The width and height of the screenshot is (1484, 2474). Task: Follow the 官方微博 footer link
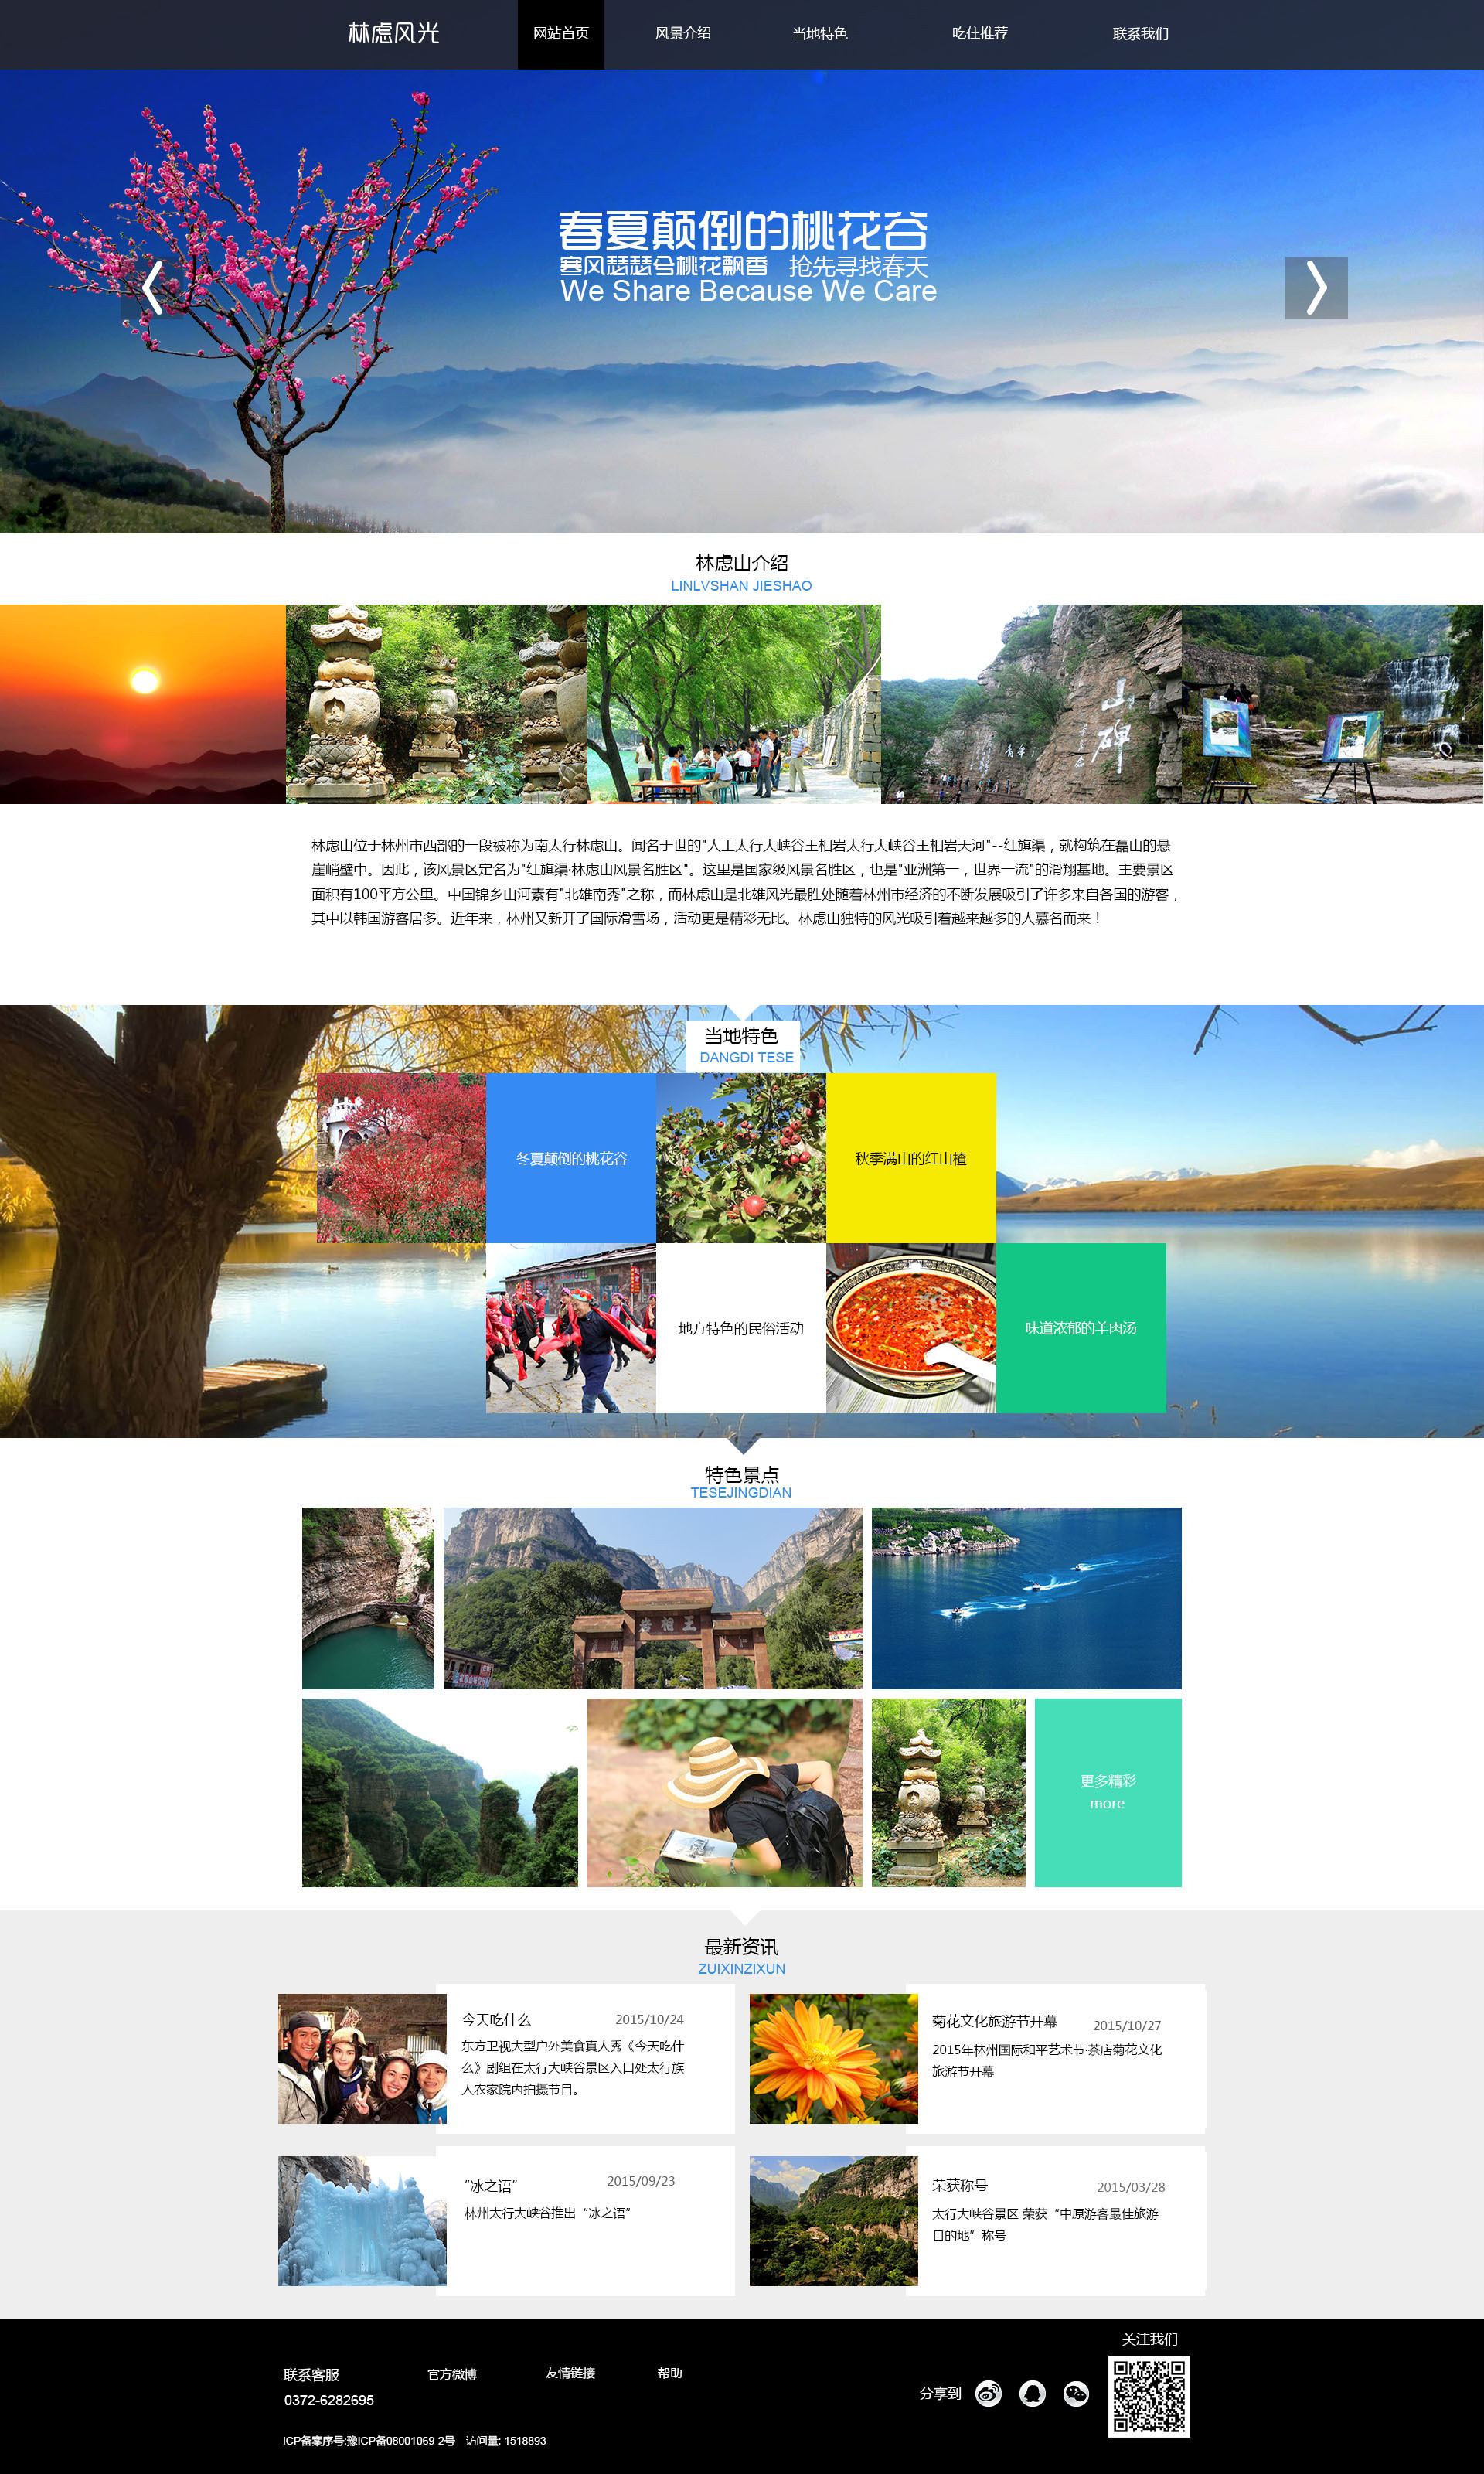pyautogui.click(x=452, y=2375)
